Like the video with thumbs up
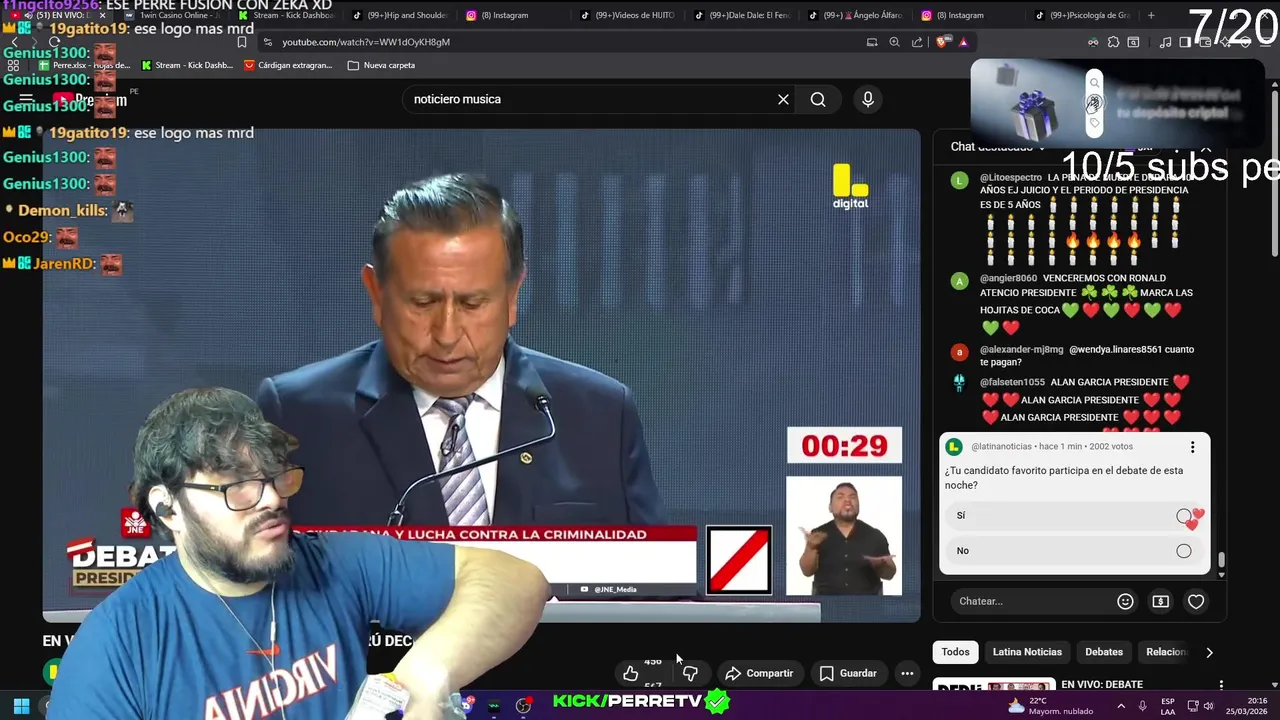Image resolution: width=1280 pixels, height=720 pixels. [630, 673]
